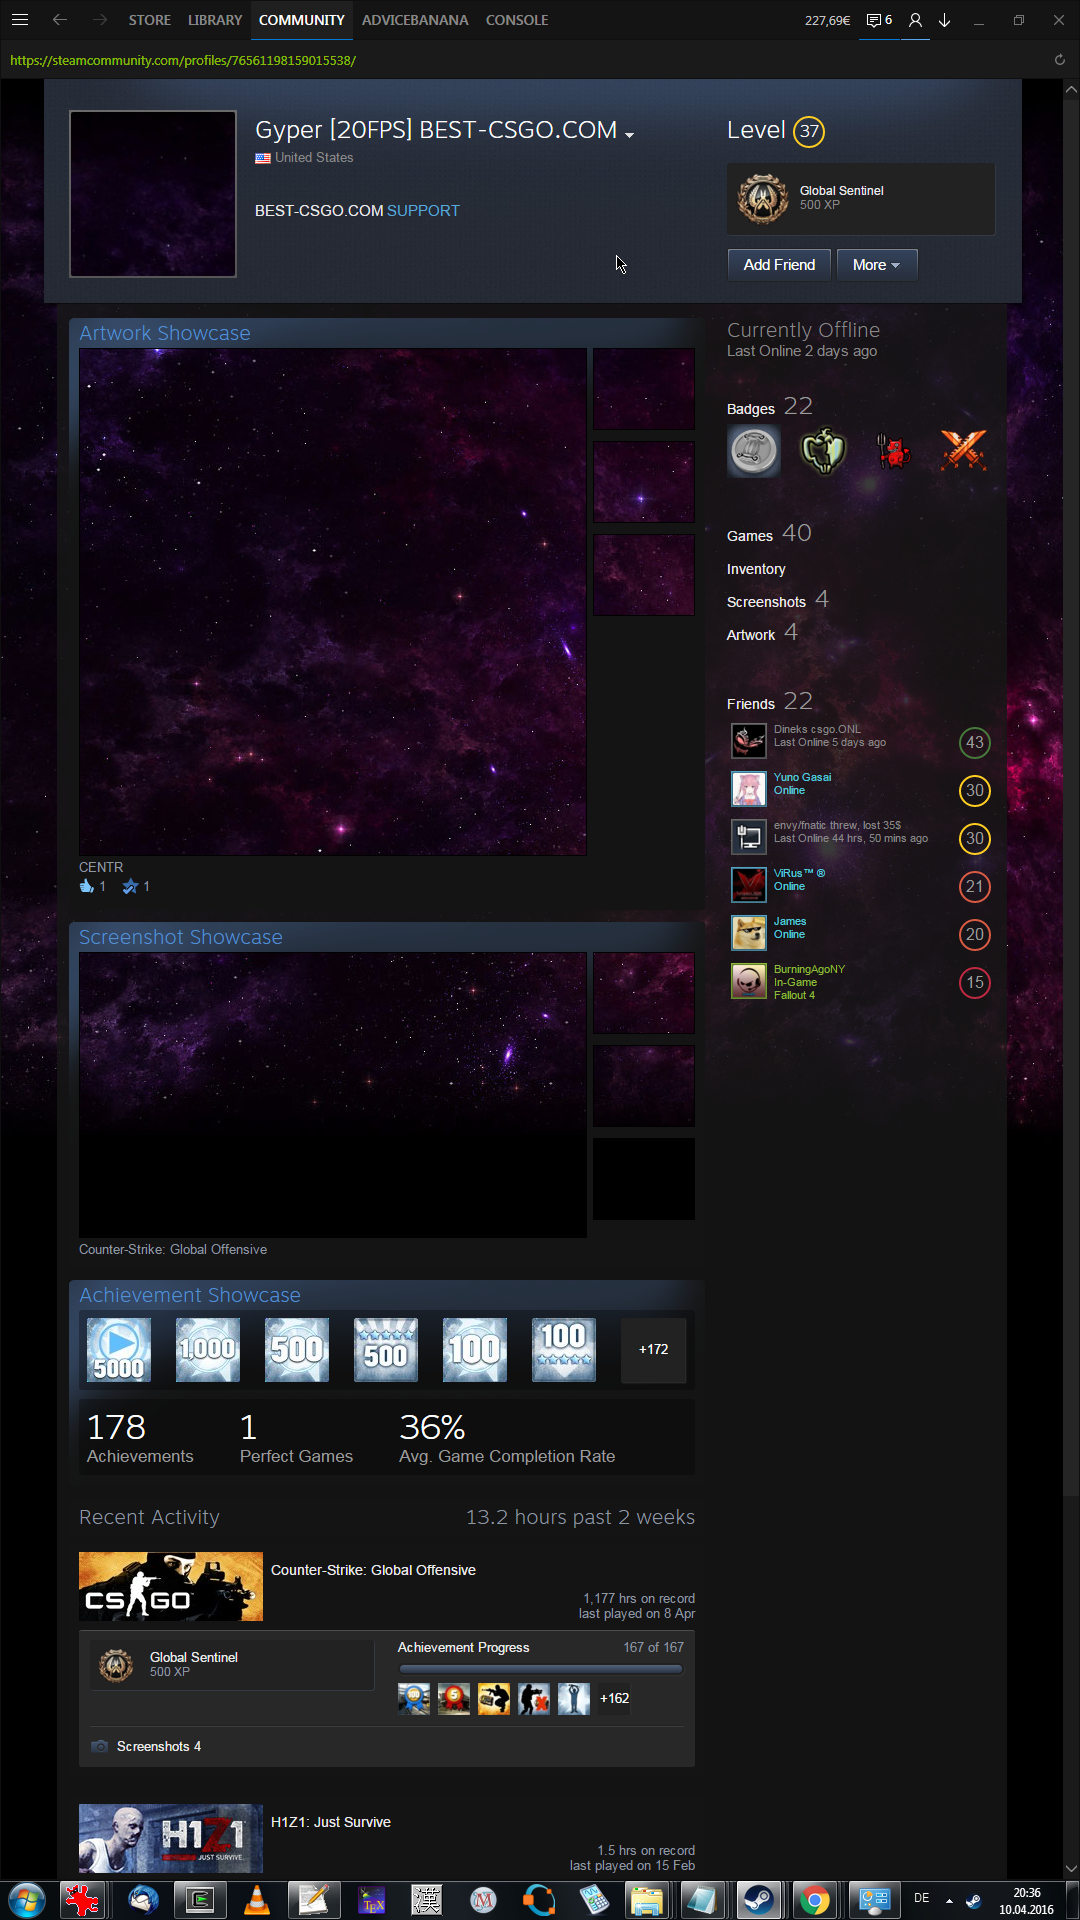Open the friends list icon in header
Viewport: 1080px width, 1920px height.
[x=915, y=20]
